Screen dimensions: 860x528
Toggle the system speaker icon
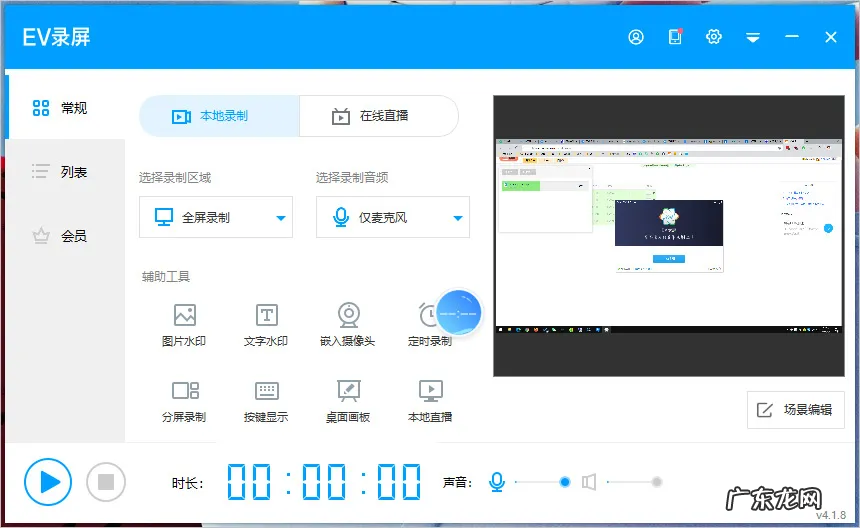tap(589, 482)
